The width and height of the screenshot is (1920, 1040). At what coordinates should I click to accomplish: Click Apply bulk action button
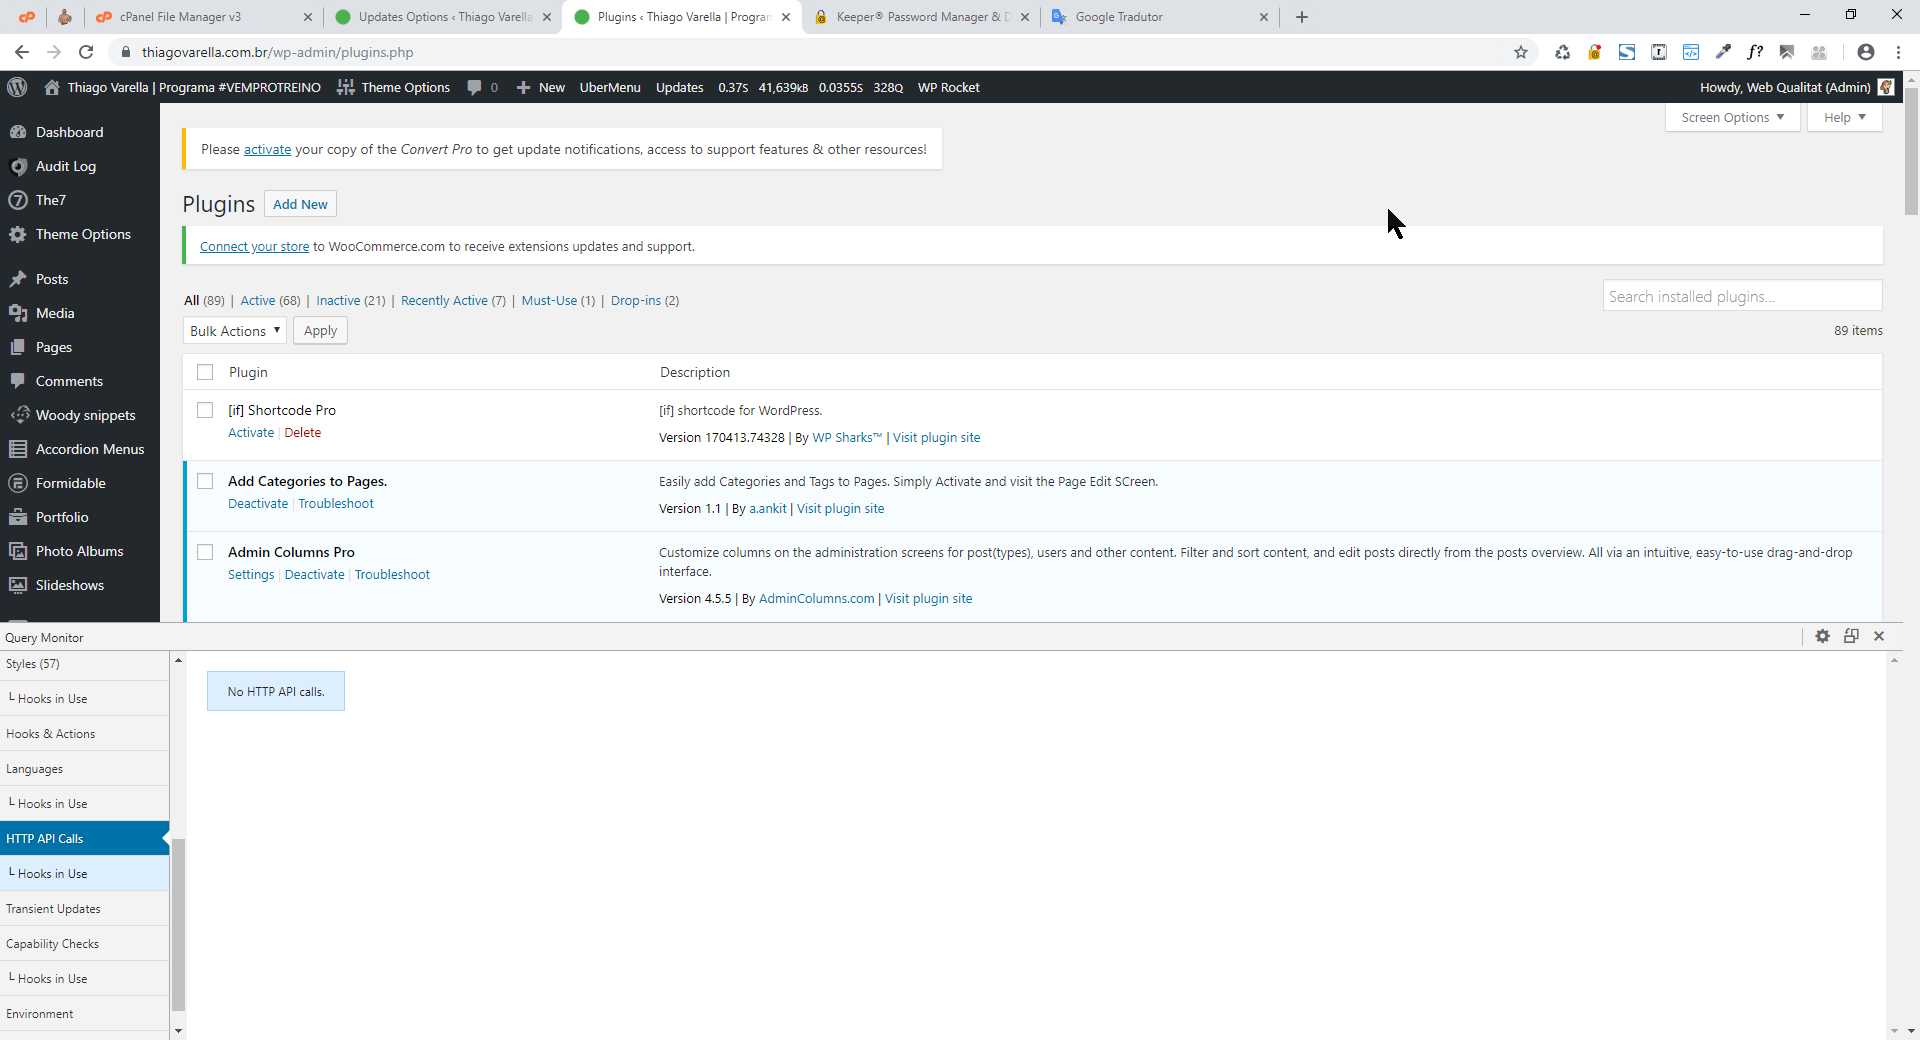320,331
